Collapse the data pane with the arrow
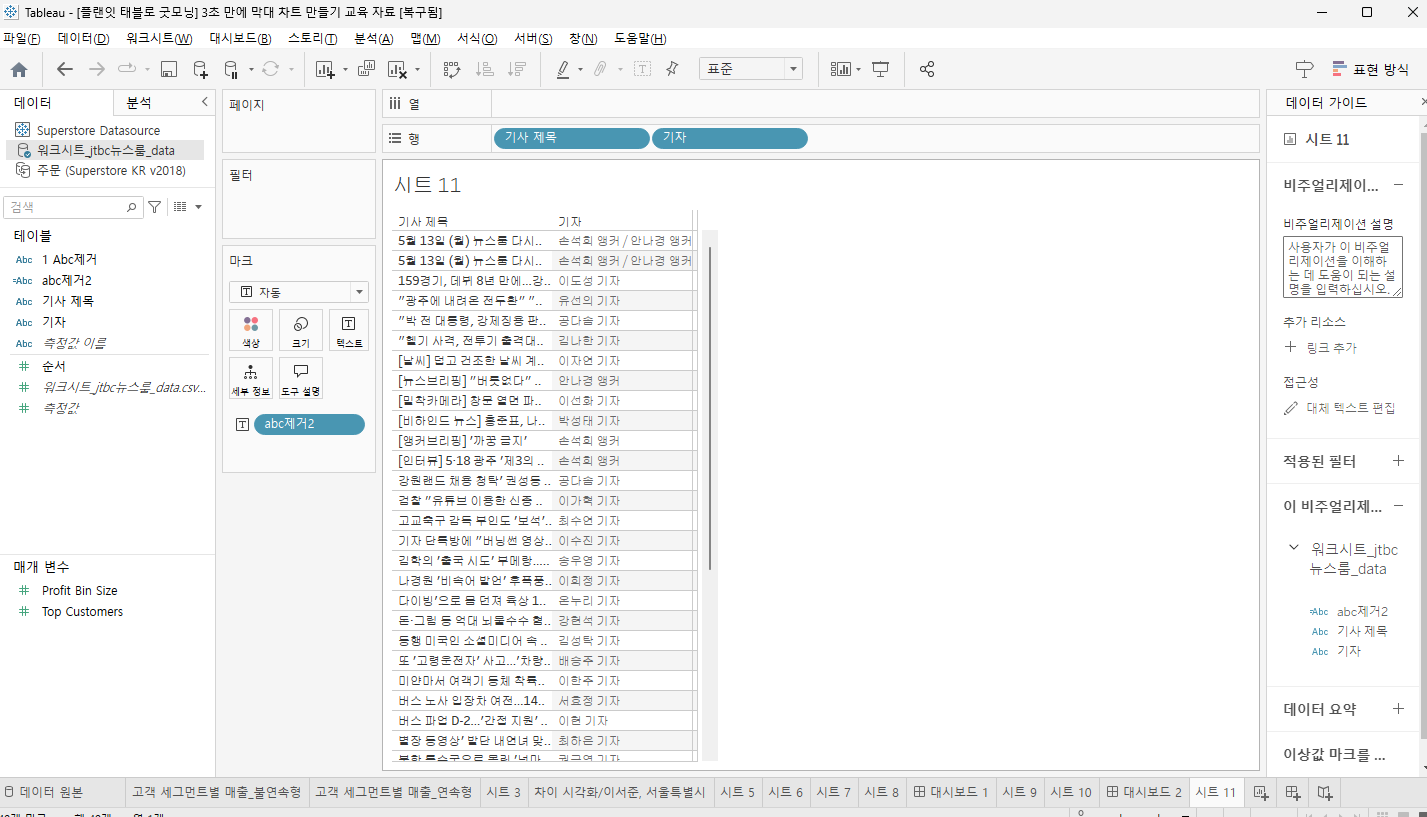 204,102
